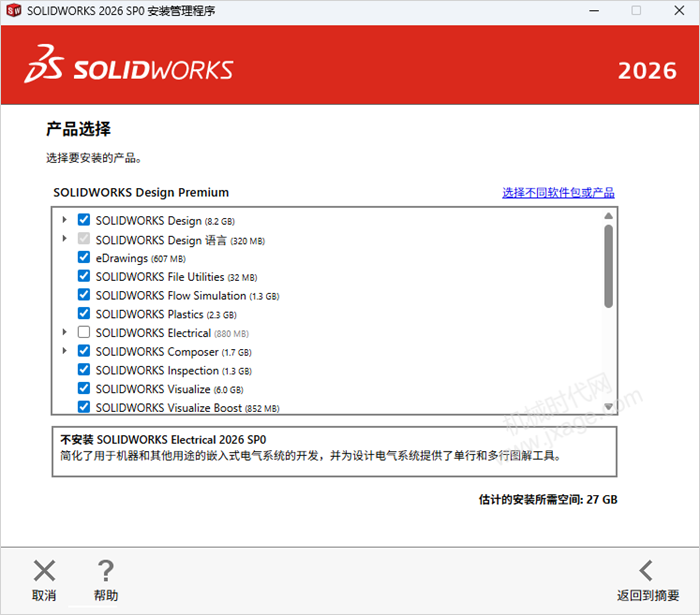Expand the SOLIDWORKS Design tree node

(x=64, y=220)
